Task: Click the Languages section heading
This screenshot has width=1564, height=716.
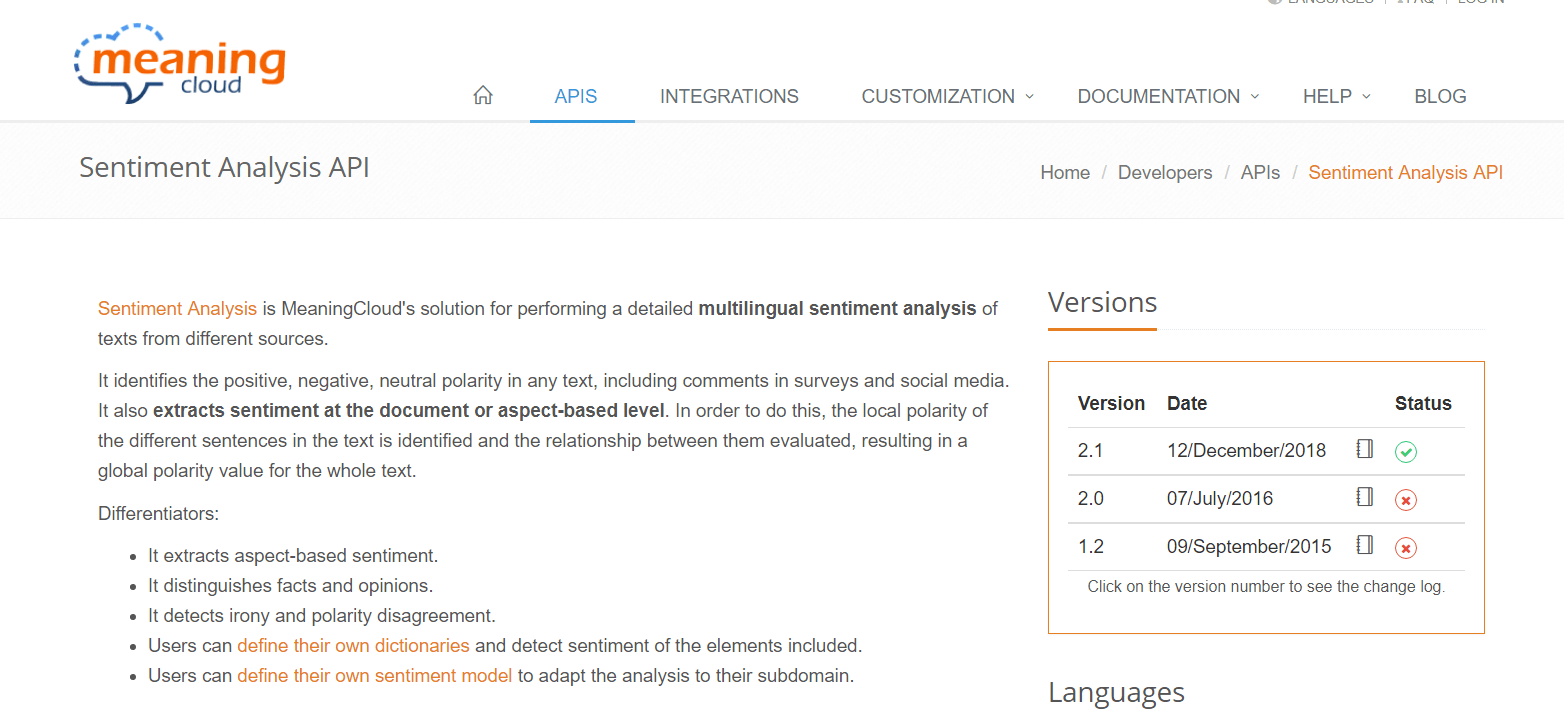Action: (x=1116, y=692)
